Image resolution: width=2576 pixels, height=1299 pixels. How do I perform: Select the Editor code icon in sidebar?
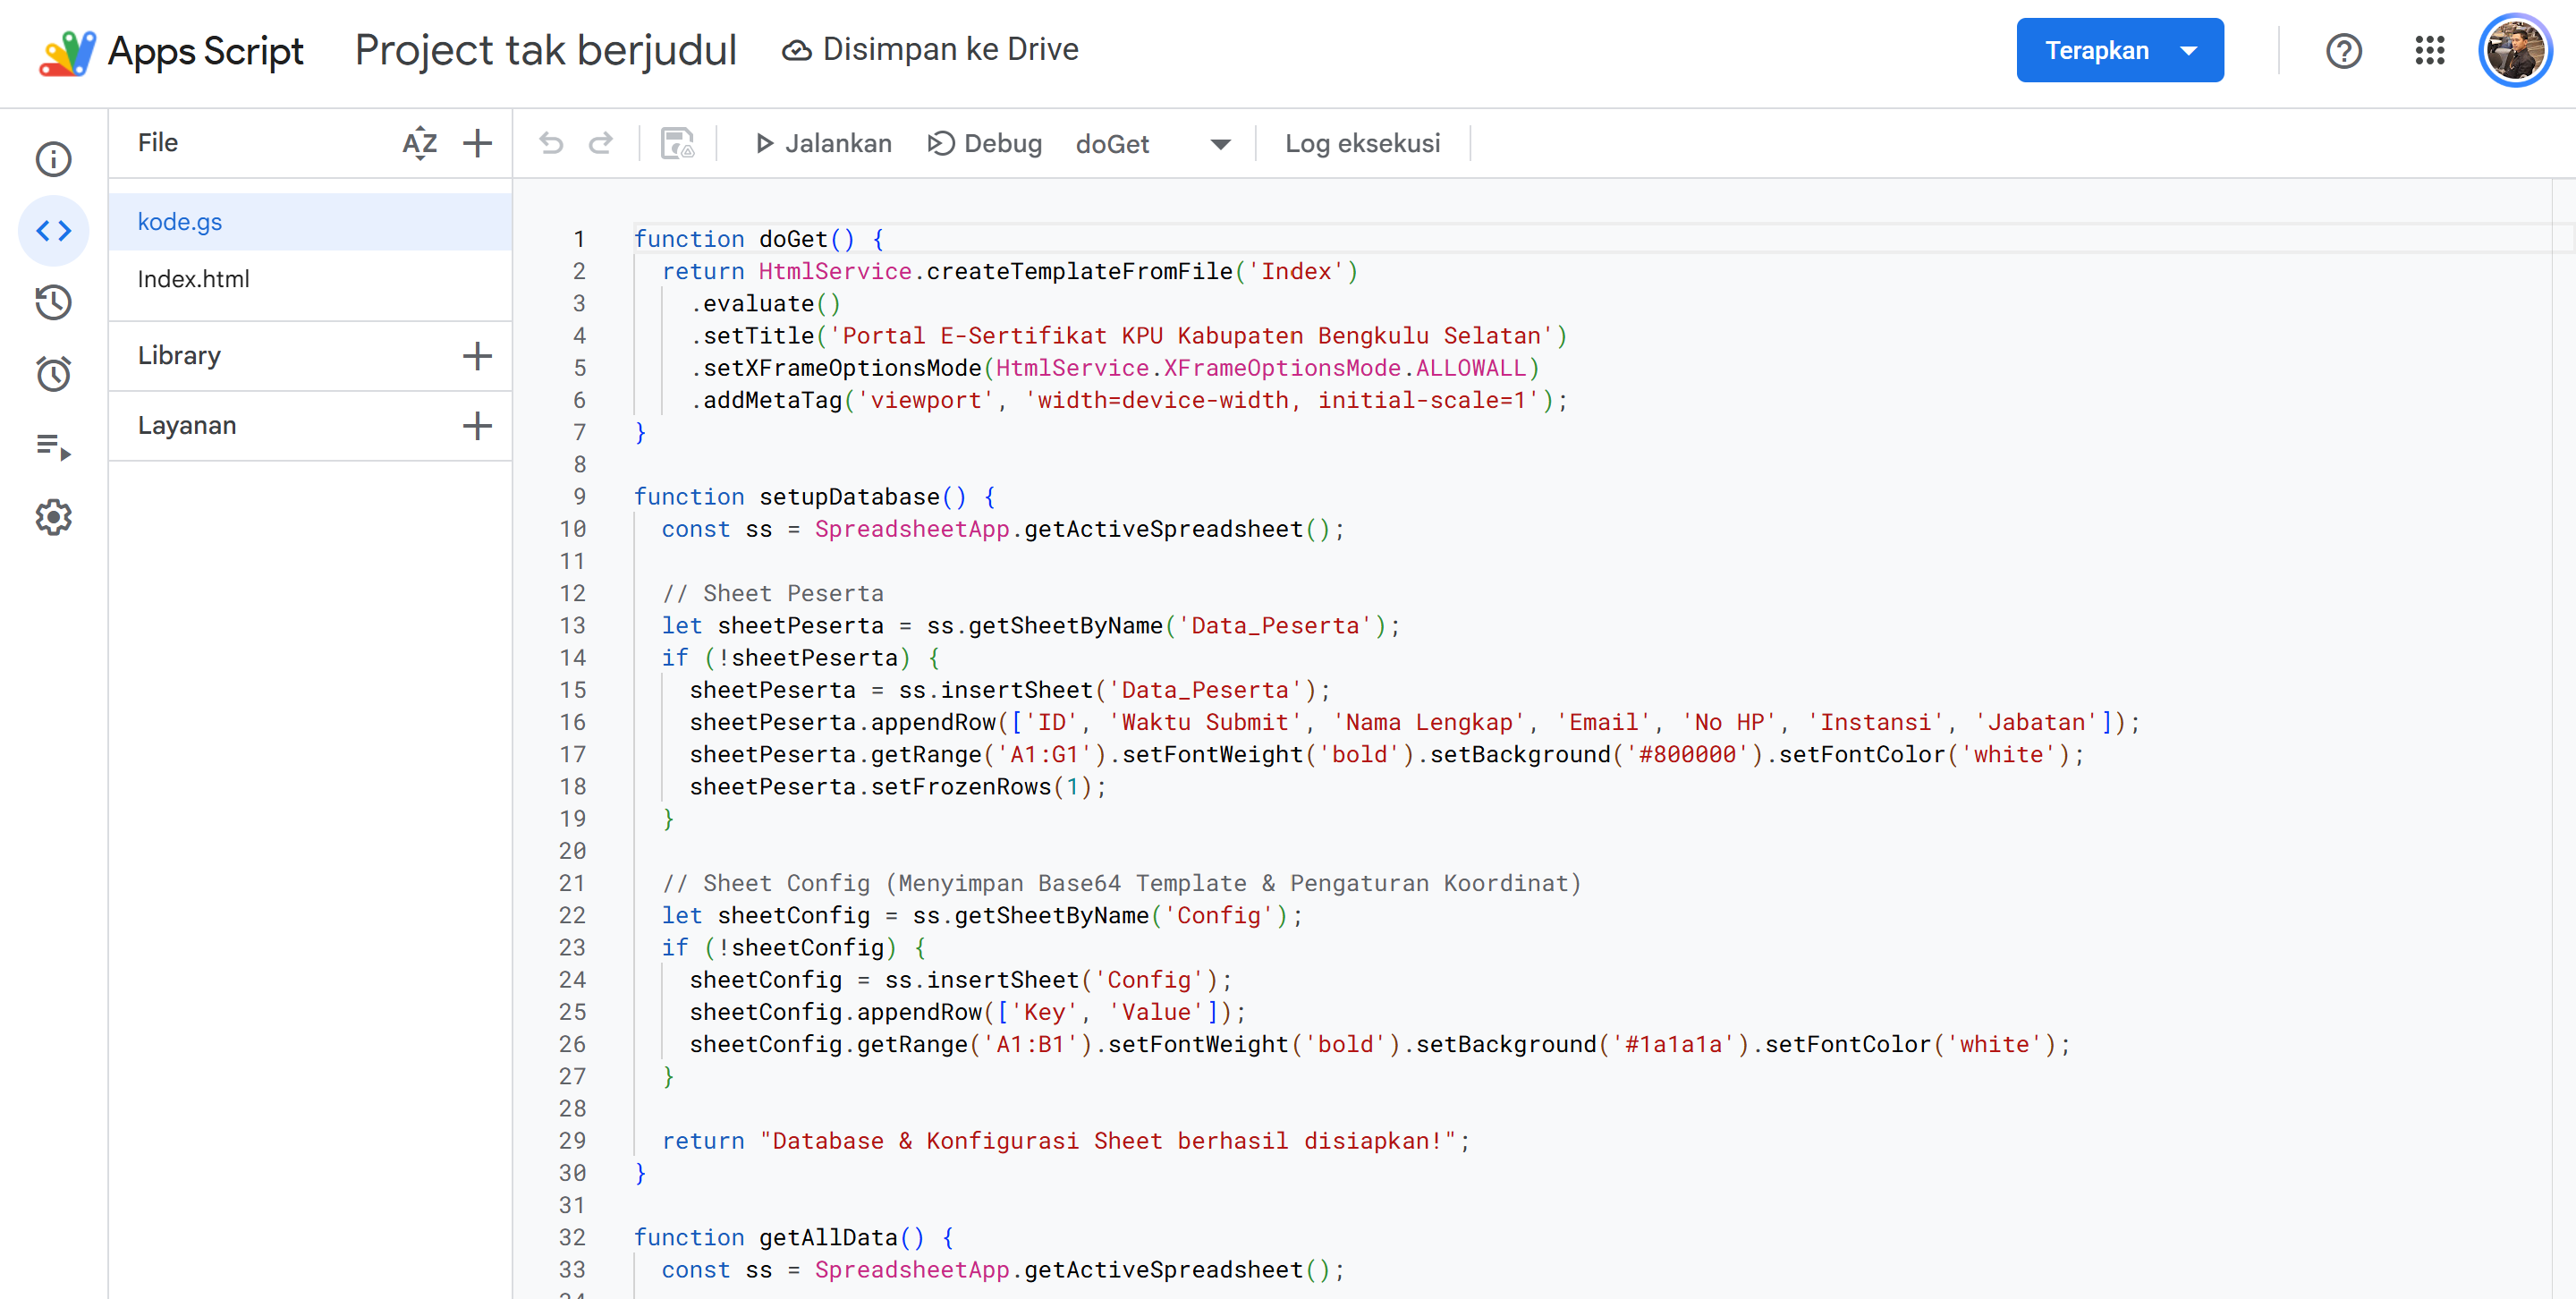[x=54, y=231]
